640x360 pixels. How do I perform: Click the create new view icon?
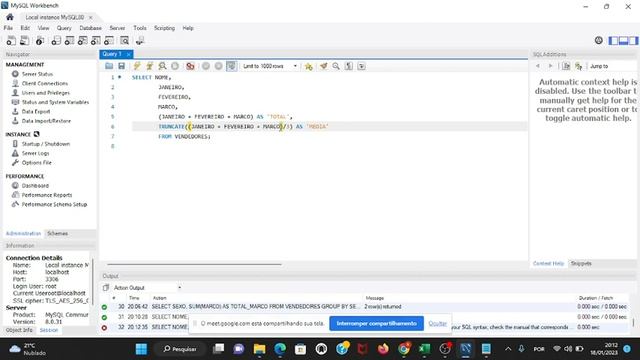pyautogui.click(x=82, y=40)
